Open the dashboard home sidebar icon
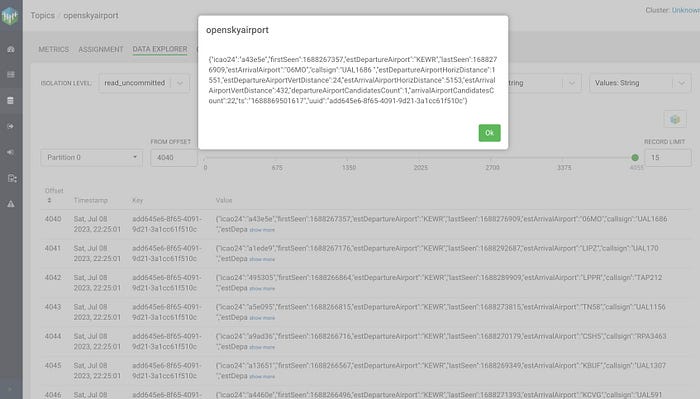Image resolution: width=700 pixels, height=399 pixels. click(x=11, y=50)
